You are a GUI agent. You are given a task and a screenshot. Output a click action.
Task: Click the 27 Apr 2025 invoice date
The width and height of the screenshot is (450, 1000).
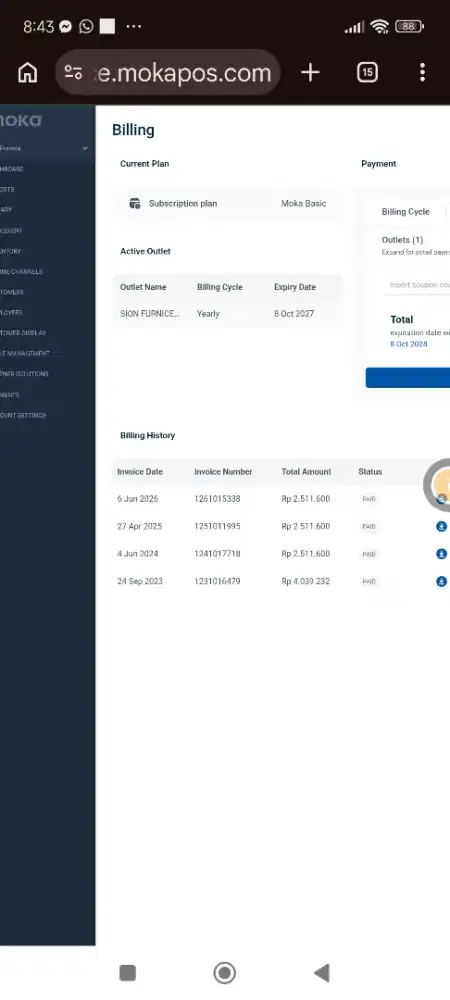click(140, 526)
